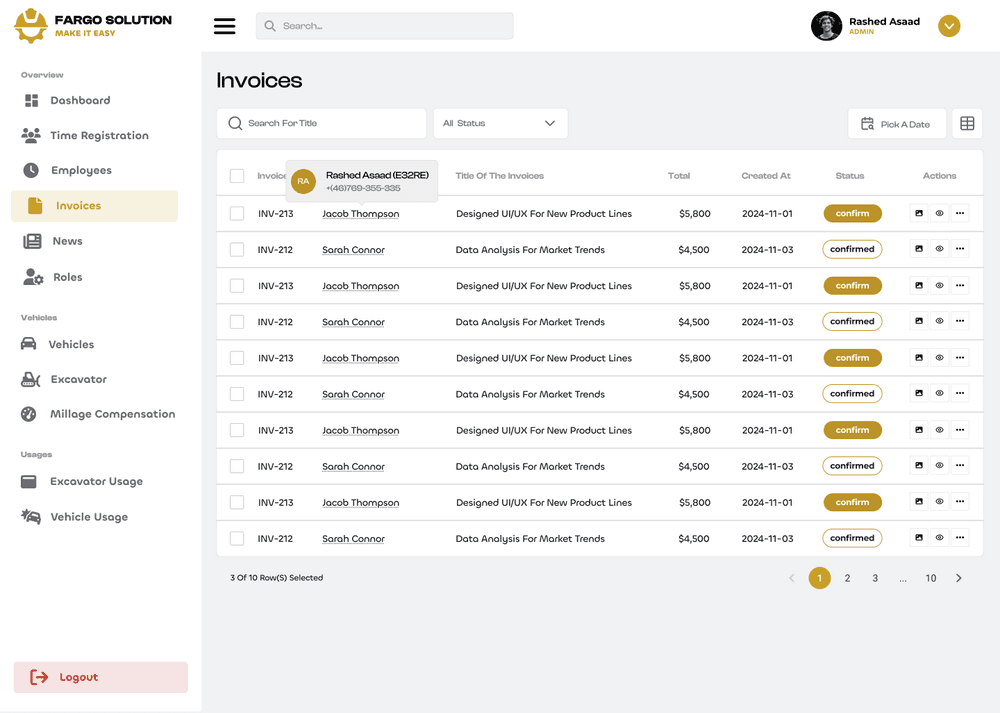Expand the All Status dropdown
This screenshot has height=713, width=1000.
tap(500, 124)
